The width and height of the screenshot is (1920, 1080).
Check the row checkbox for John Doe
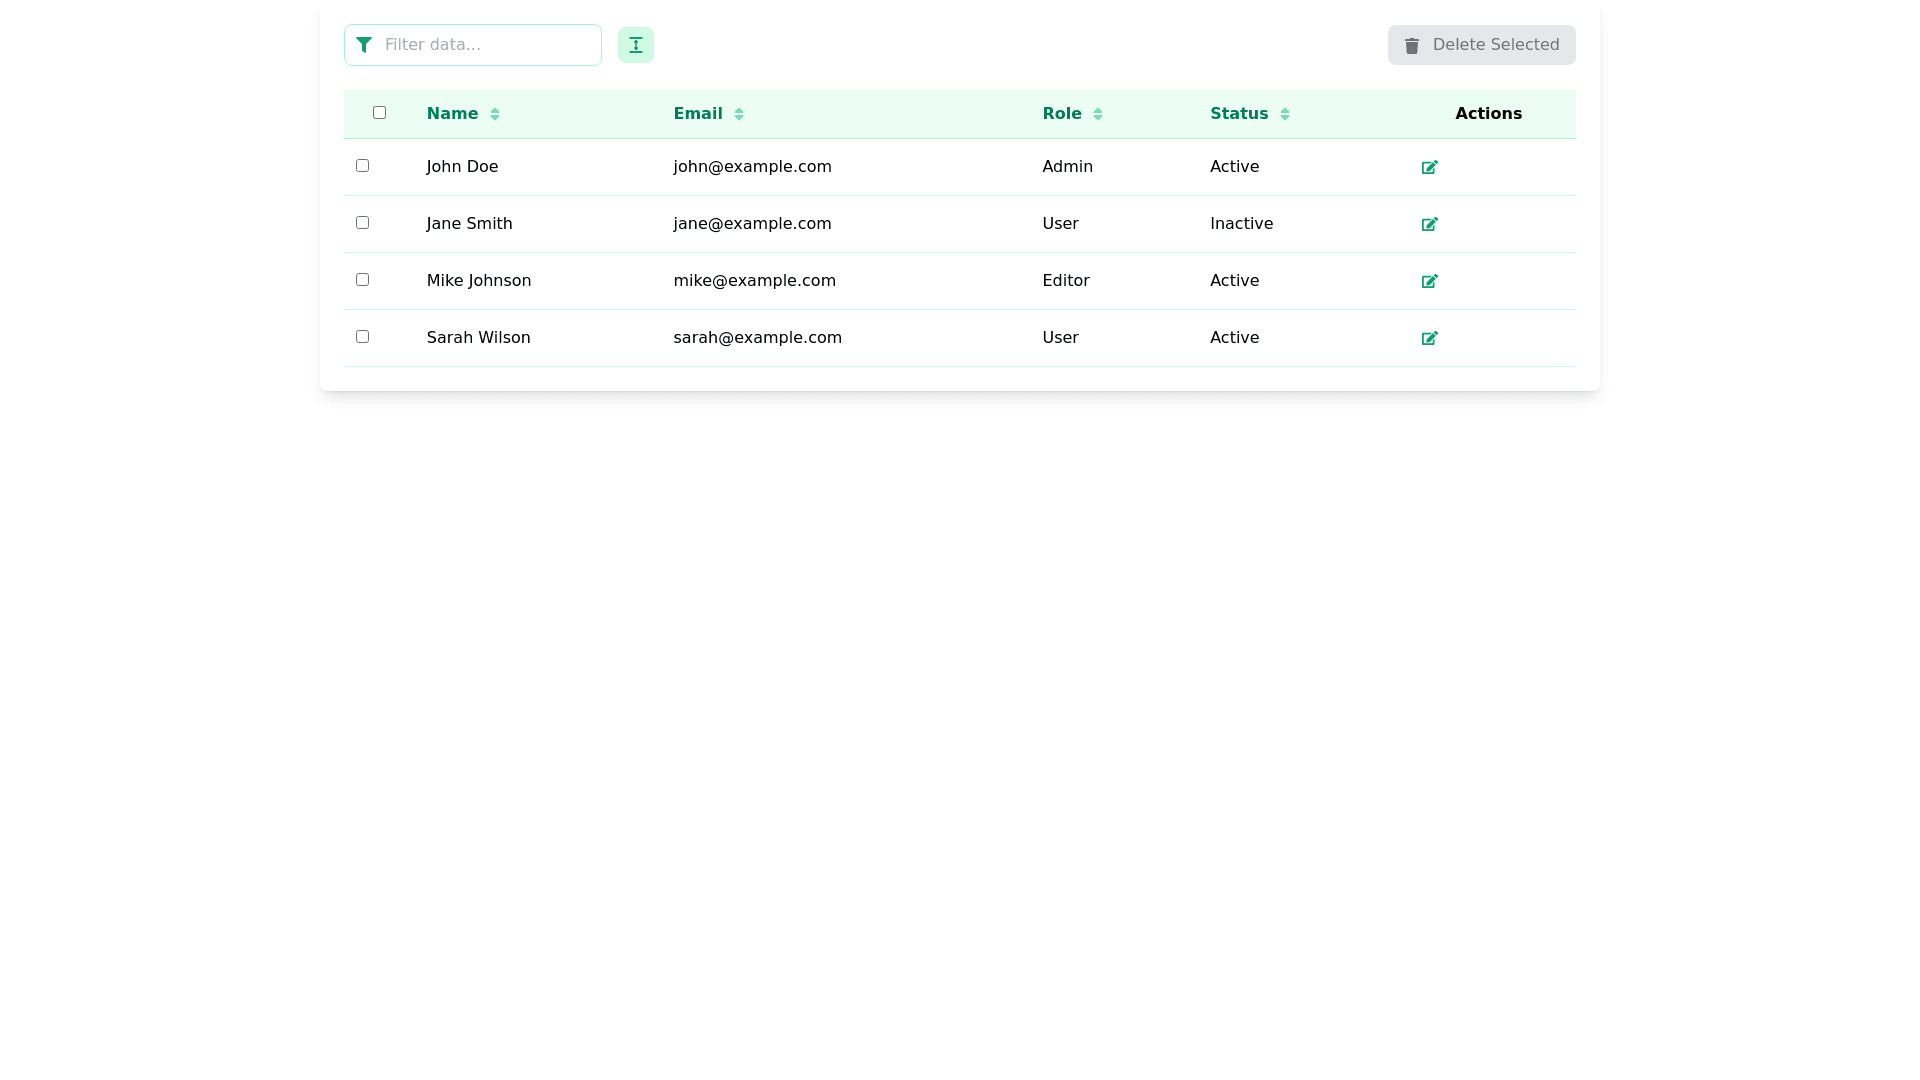tap(362, 165)
